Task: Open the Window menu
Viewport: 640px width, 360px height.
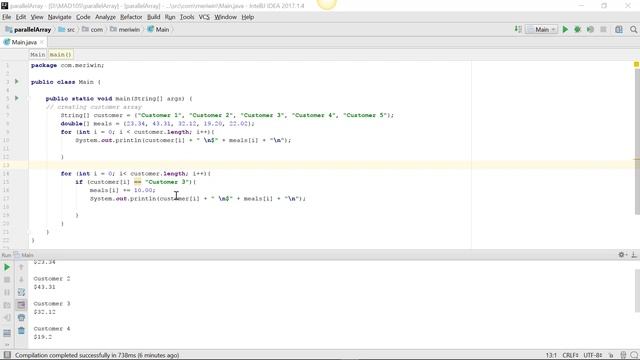Action: [225, 17]
